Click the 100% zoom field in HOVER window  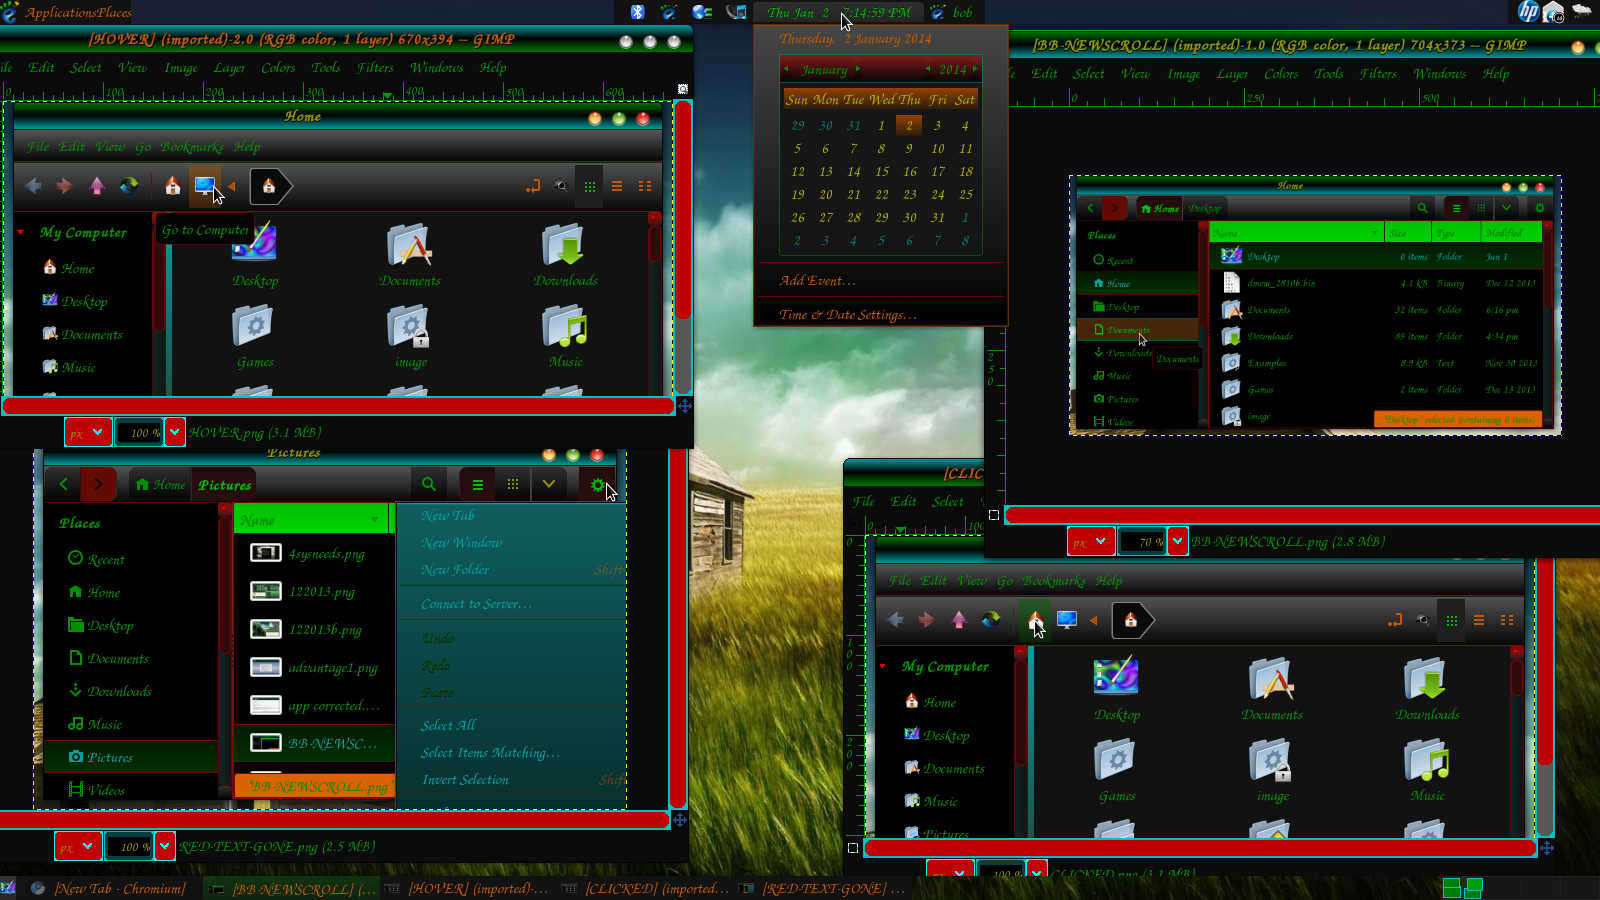tap(139, 432)
